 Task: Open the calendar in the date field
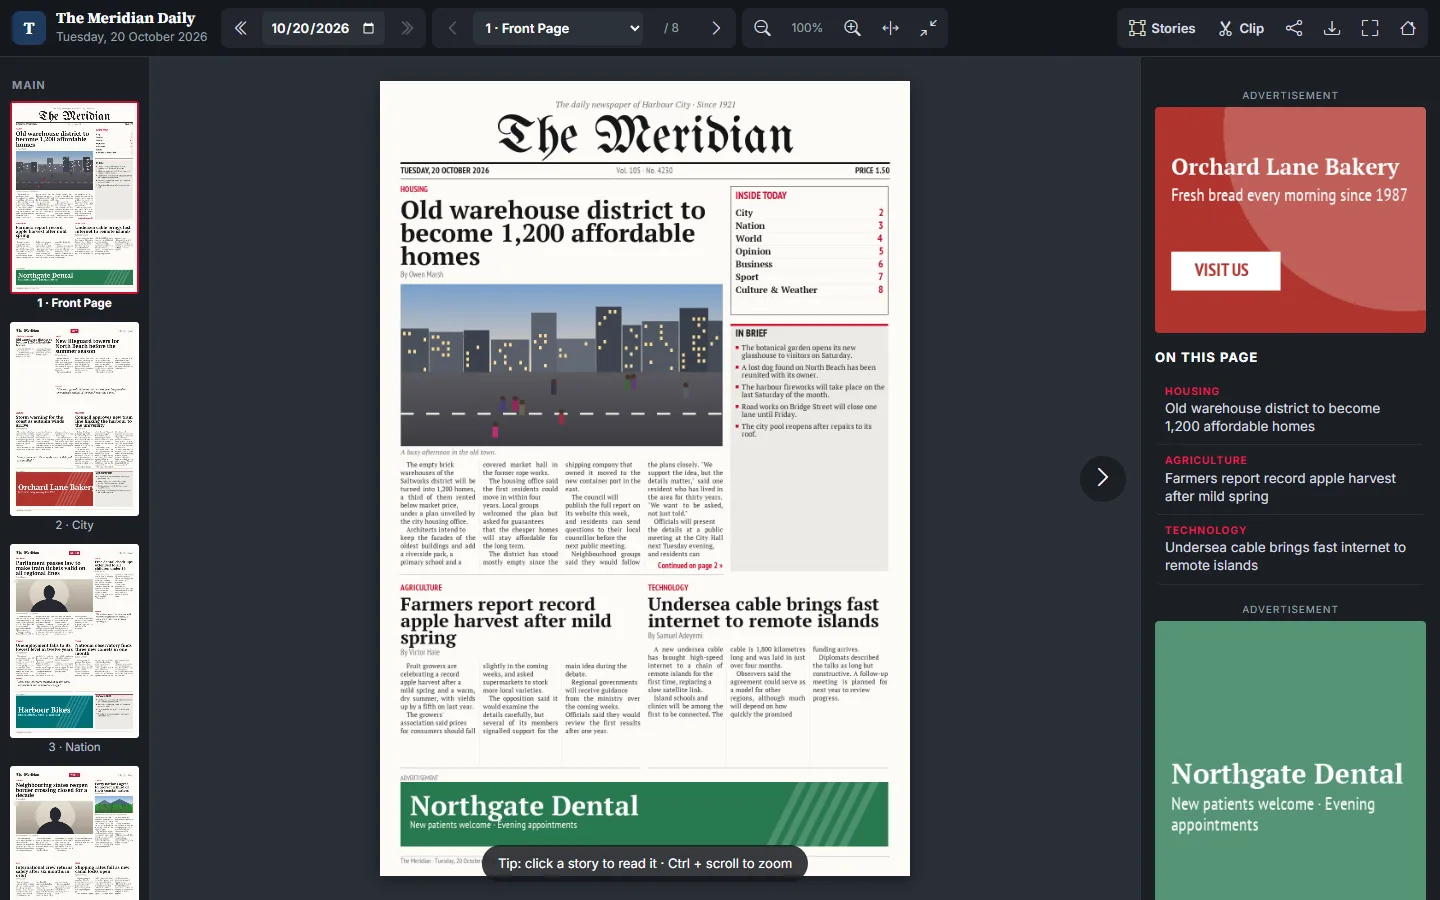pos(368,28)
